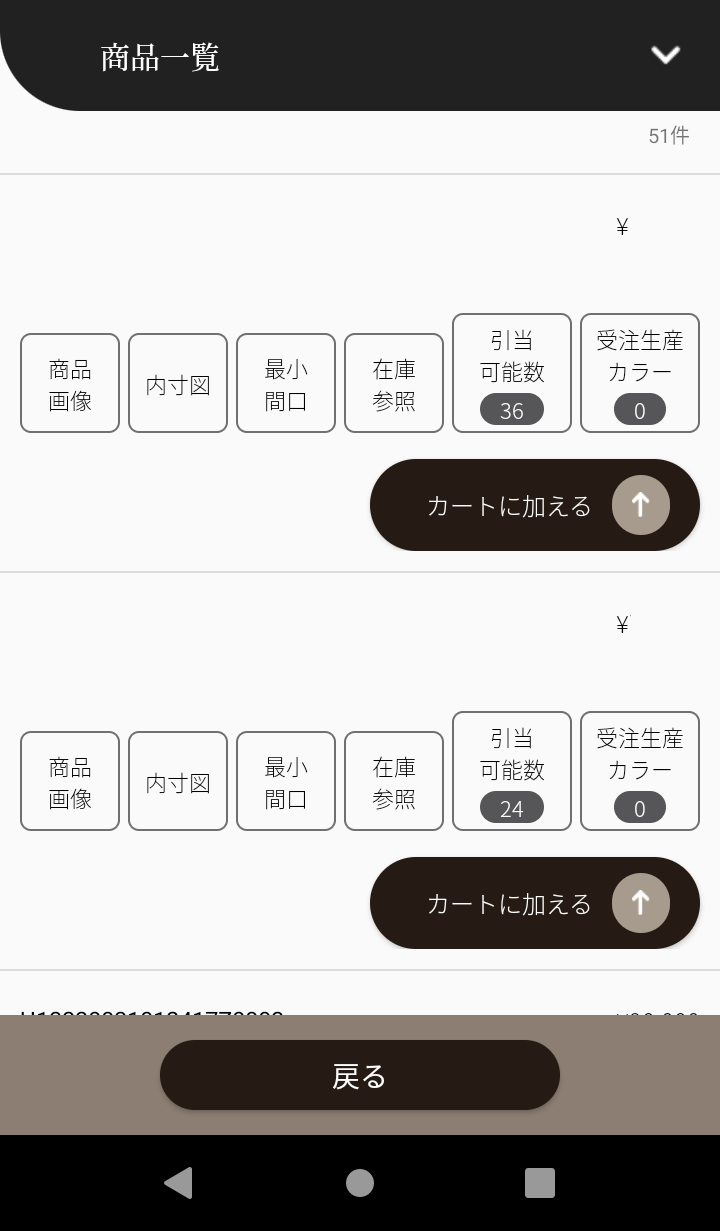Tap arrow icon on first カートに加える
This screenshot has height=1231, width=720.
pyautogui.click(x=641, y=505)
